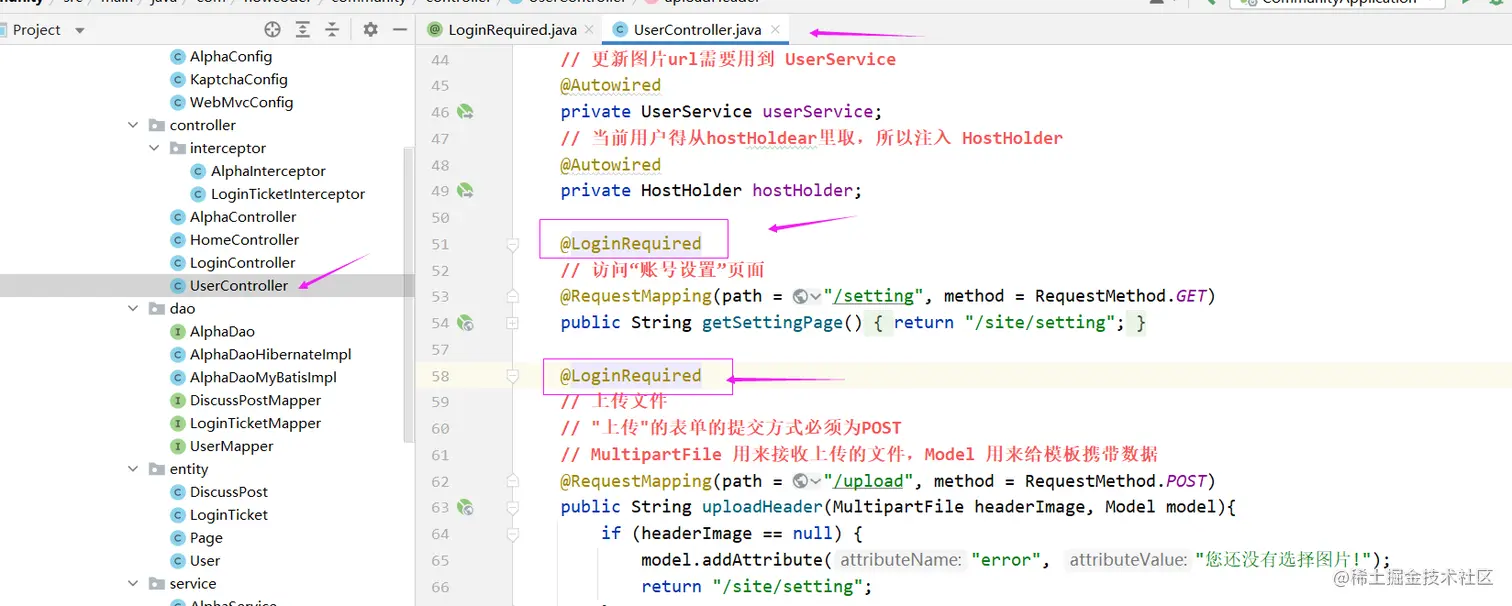This screenshot has height=606, width=1512.
Task: Collapse the controller package
Action: click(133, 125)
